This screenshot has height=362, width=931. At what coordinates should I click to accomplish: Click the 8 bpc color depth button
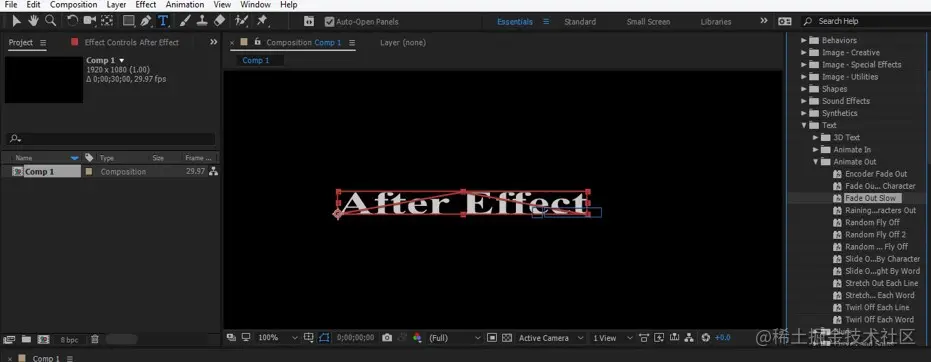point(69,340)
